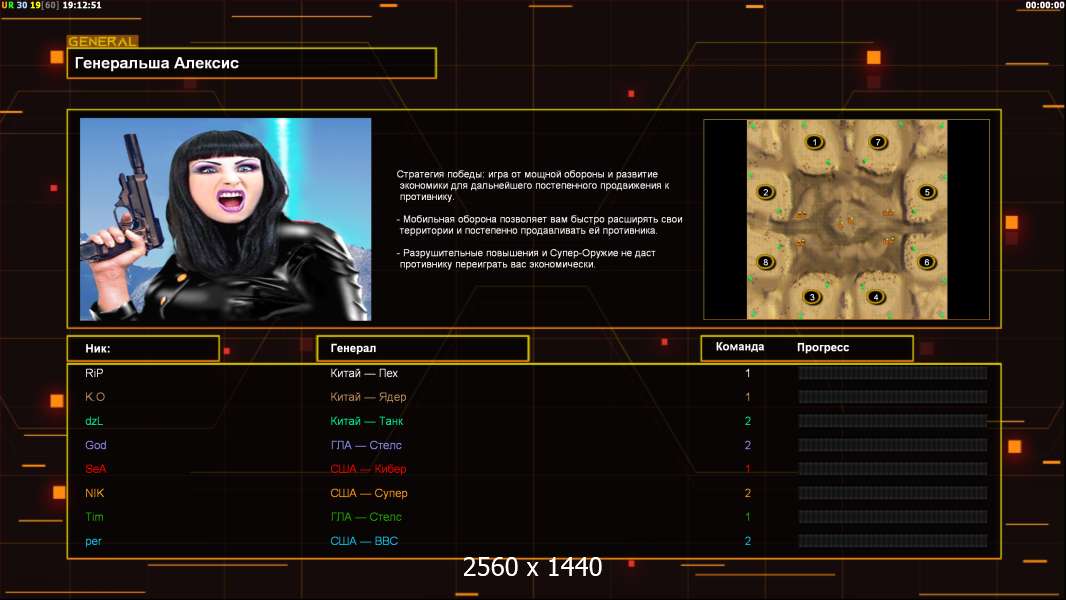Click team number in Tim's row

[x=747, y=517]
